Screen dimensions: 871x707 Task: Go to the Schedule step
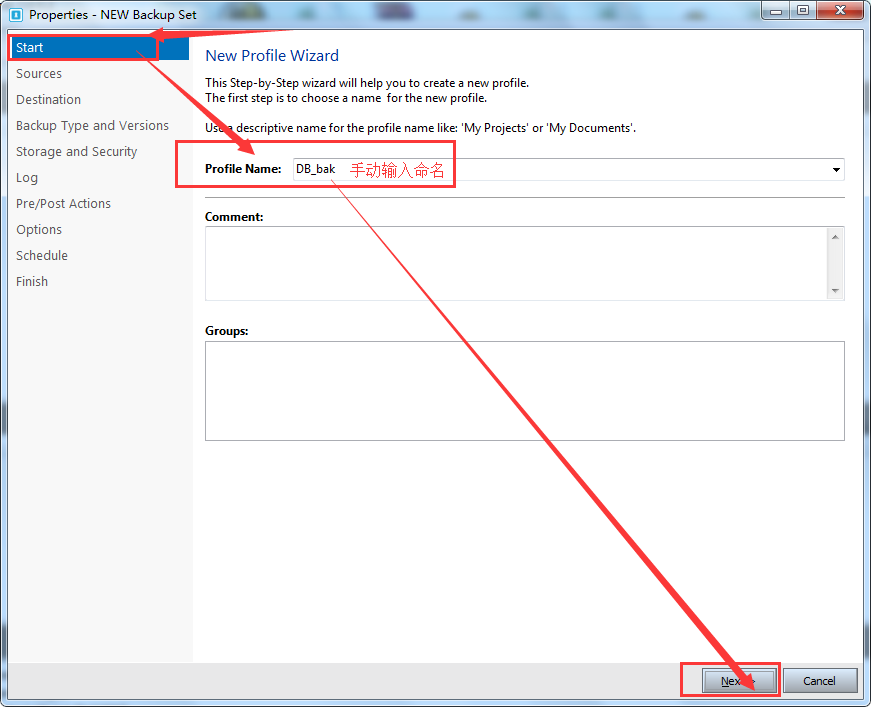[x=42, y=256]
